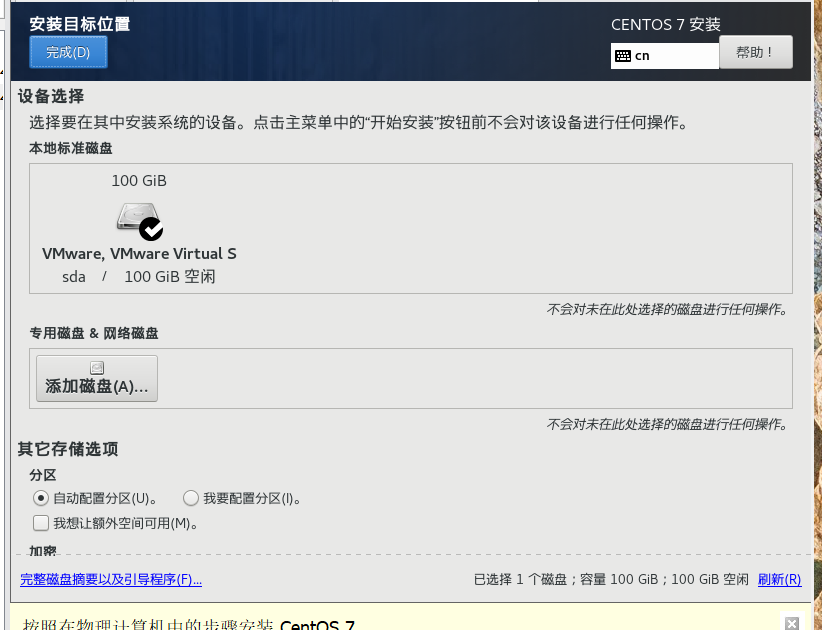Click the 其它存储选项 heading
This screenshot has width=822, height=630.
click(x=68, y=449)
